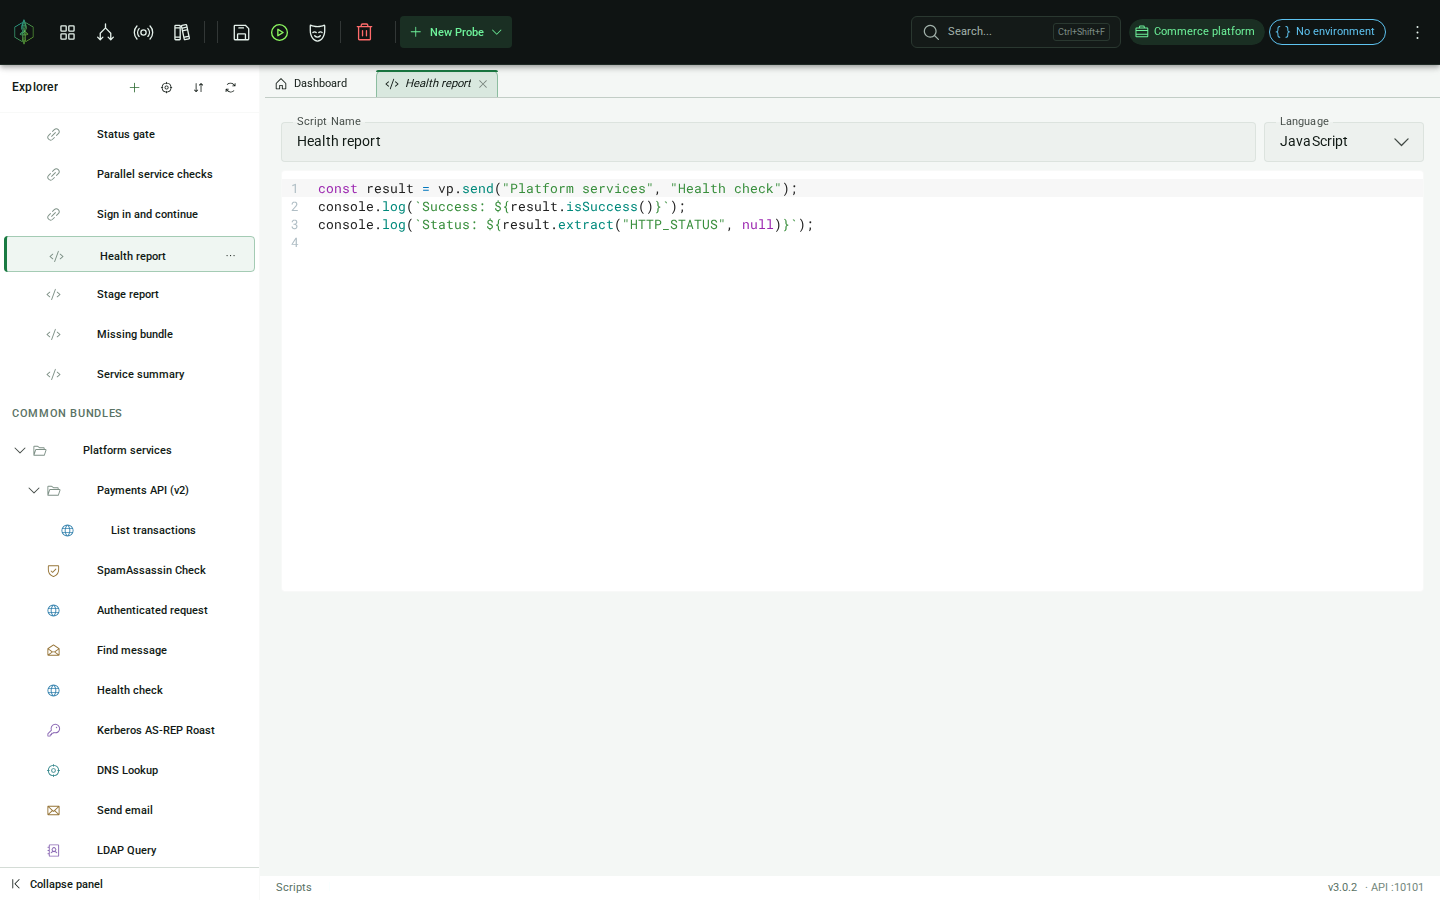Open the Sign in and continue item

tap(129, 214)
